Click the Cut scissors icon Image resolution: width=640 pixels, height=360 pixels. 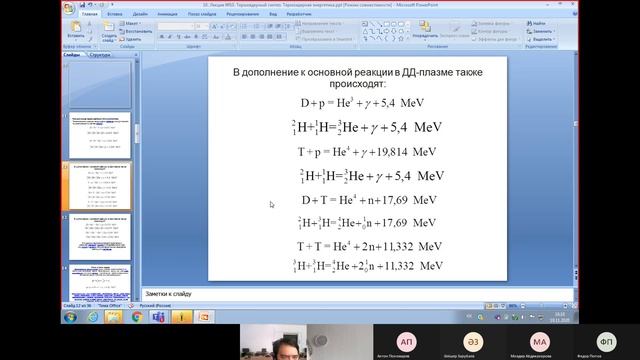pos(90,24)
